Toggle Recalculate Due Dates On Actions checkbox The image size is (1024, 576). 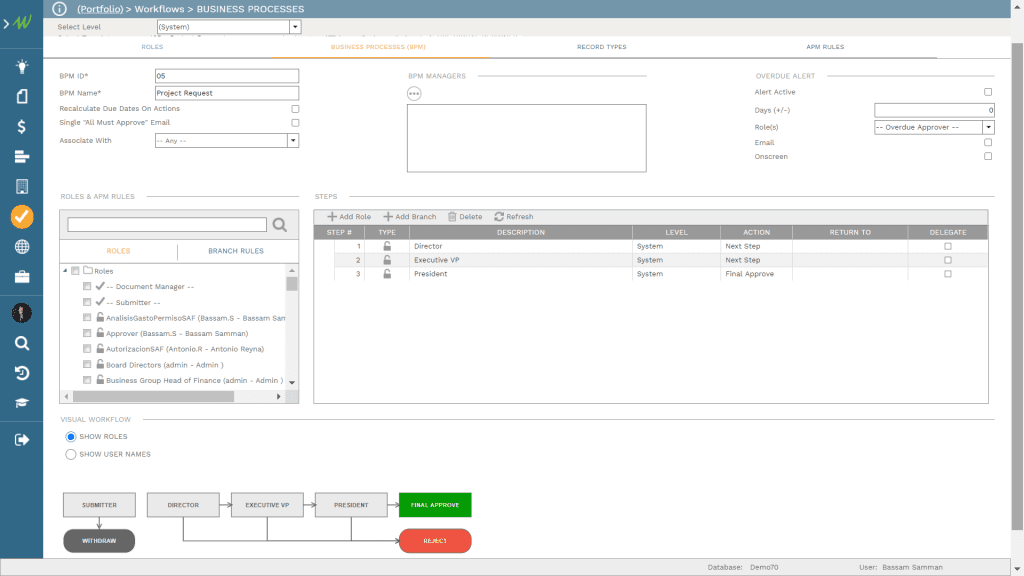click(295, 109)
